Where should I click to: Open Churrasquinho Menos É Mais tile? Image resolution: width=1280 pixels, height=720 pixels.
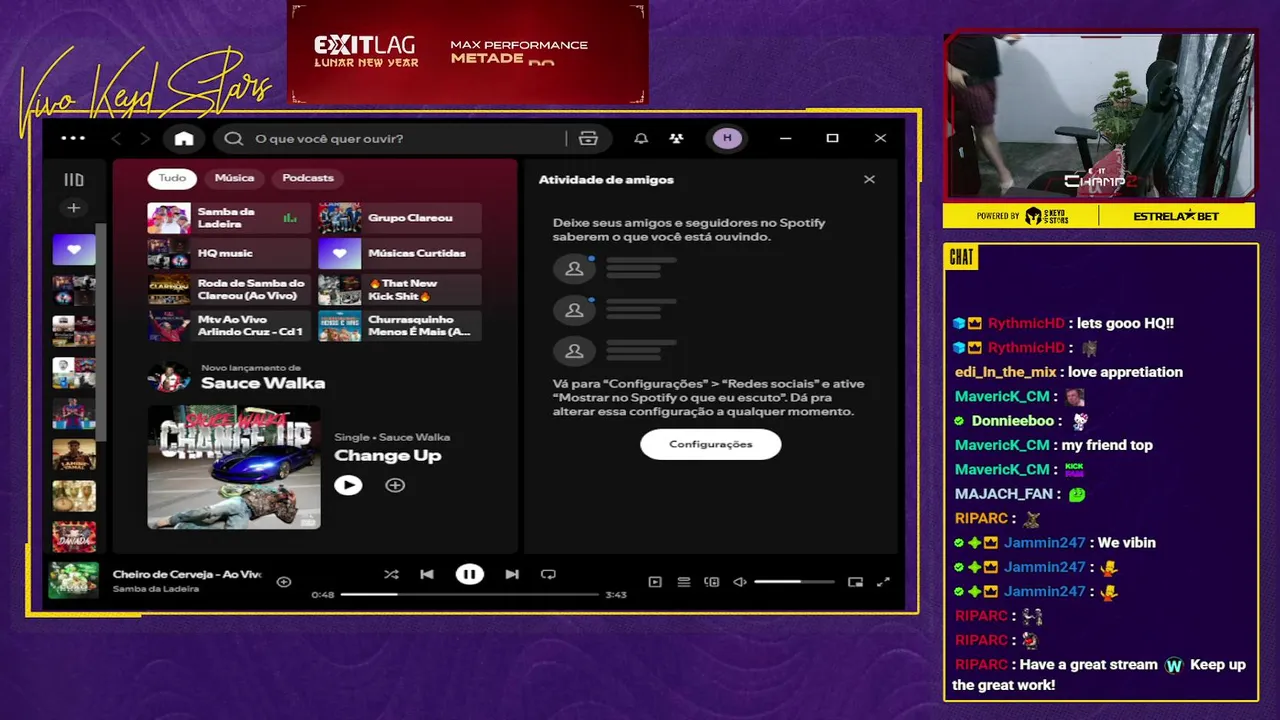click(400, 326)
